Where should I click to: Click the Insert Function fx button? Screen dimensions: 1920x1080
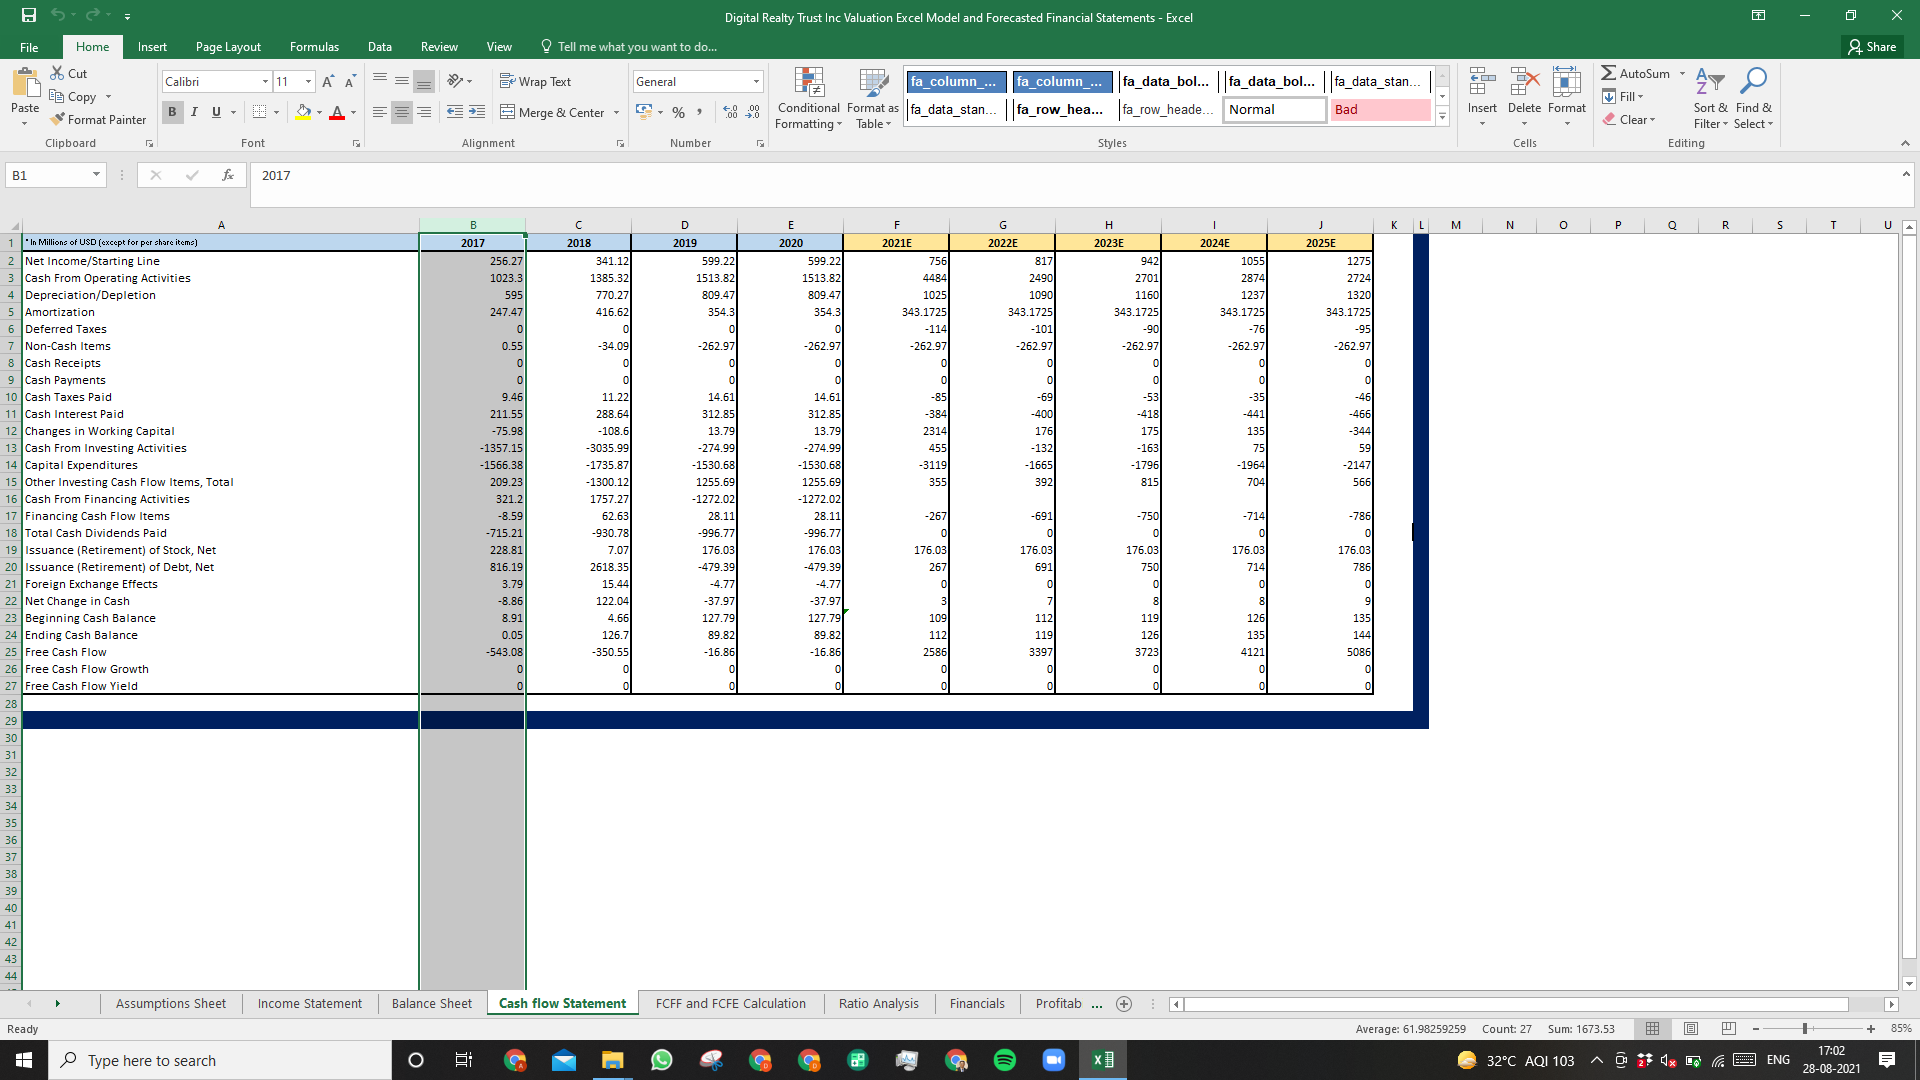pyautogui.click(x=228, y=175)
